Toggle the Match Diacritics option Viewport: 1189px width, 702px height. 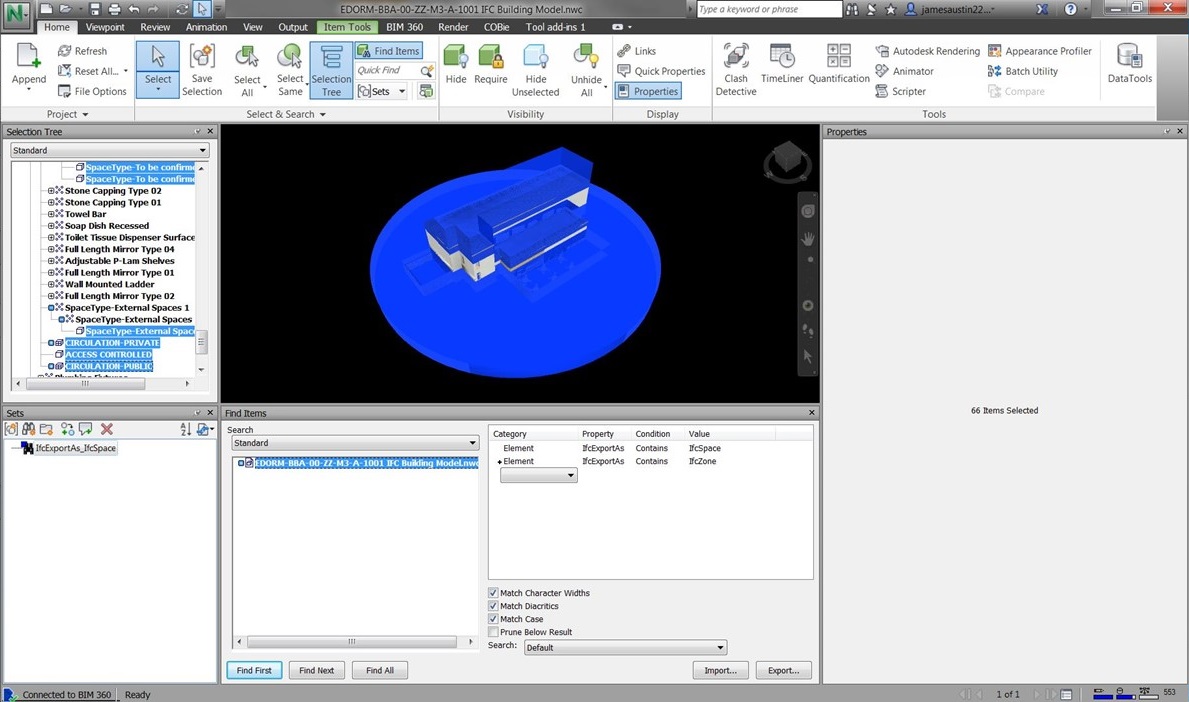pyautogui.click(x=492, y=606)
